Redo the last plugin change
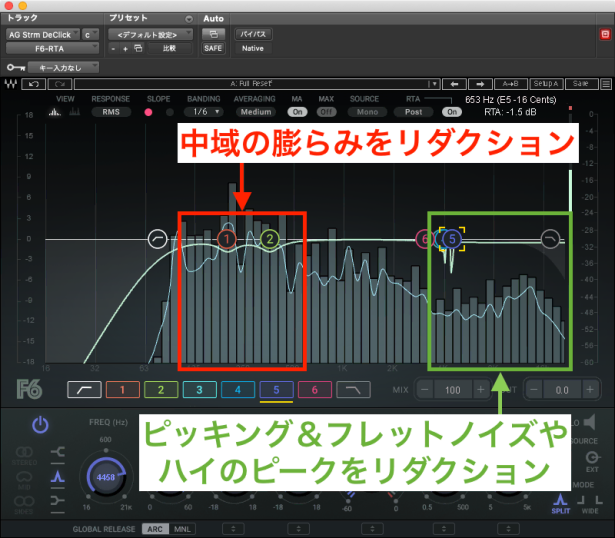 click(60, 84)
